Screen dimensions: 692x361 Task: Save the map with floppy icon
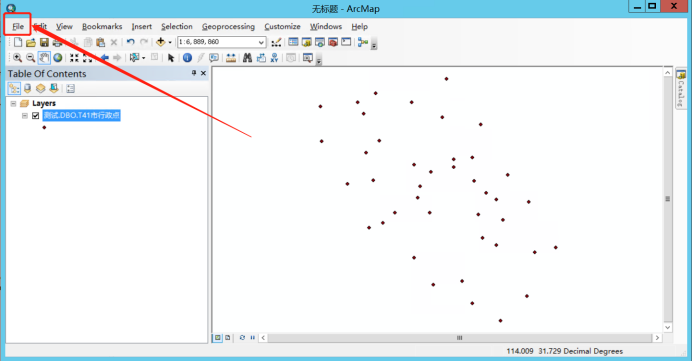click(44, 42)
